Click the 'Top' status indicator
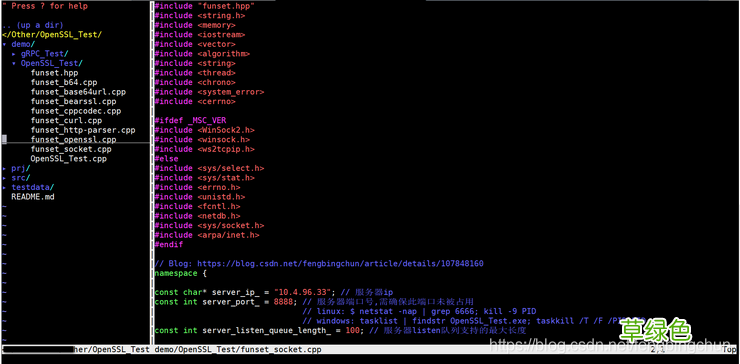This screenshot has height=364, width=740. pos(729,350)
